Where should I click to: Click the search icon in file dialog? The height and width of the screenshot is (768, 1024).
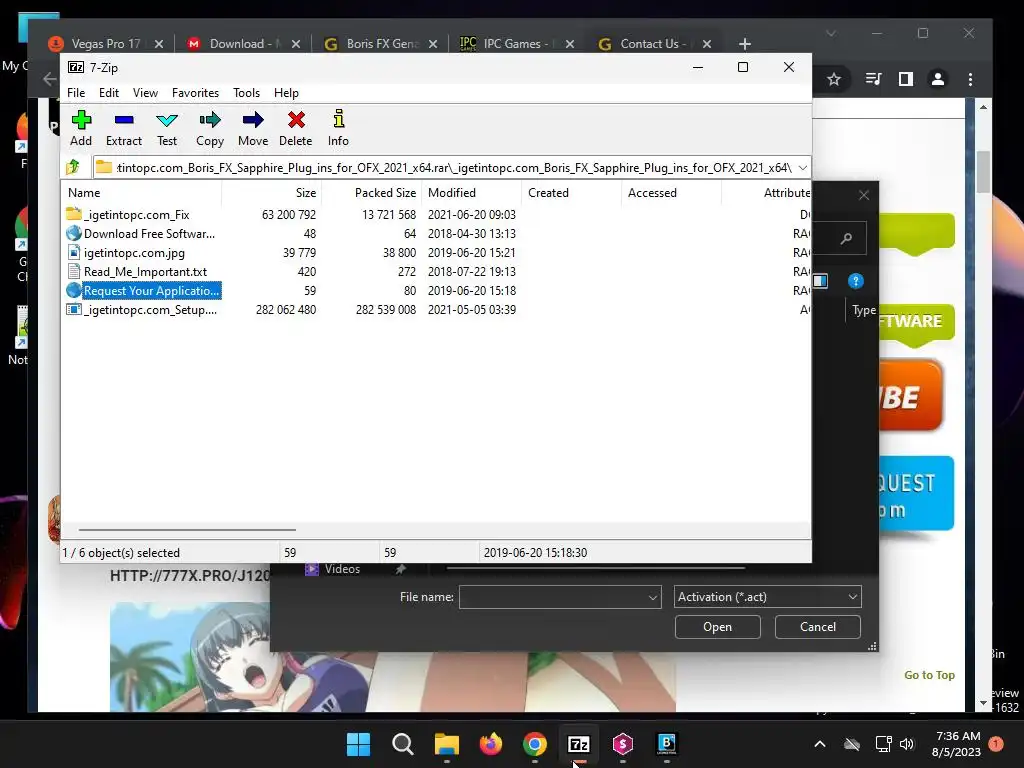846,239
